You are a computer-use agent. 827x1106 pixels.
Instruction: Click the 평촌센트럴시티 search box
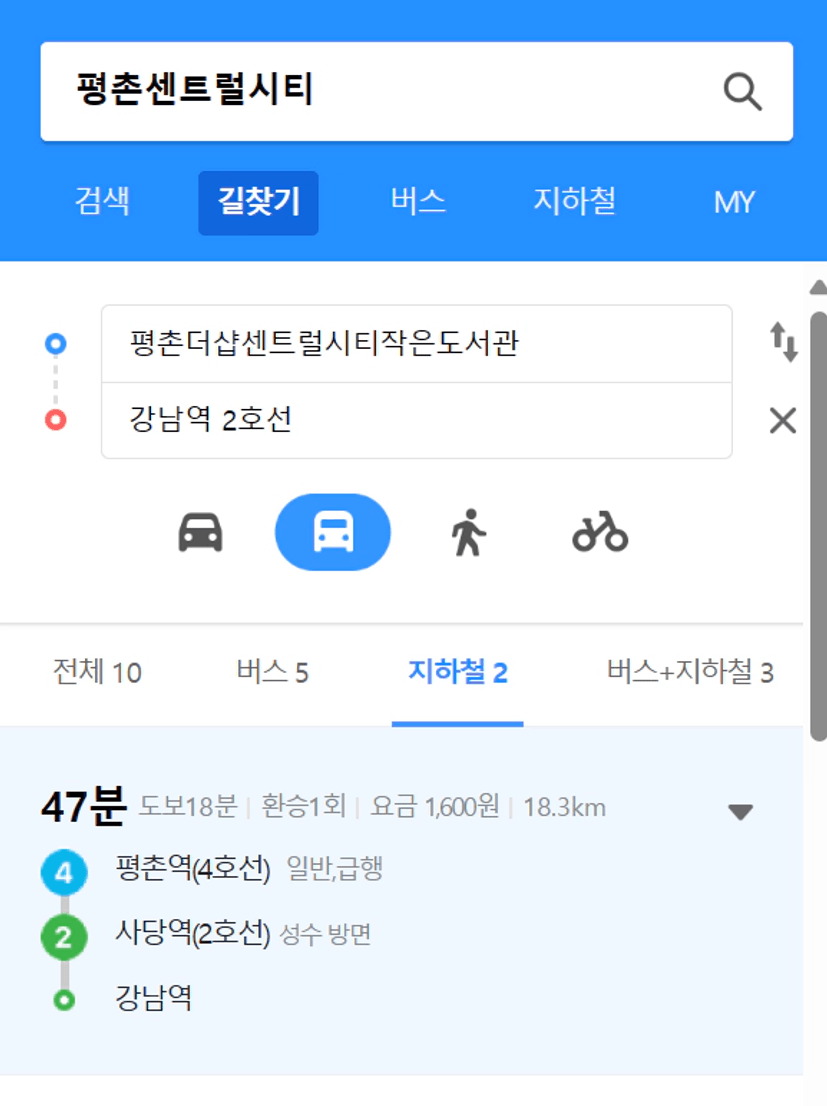tap(416, 92)
